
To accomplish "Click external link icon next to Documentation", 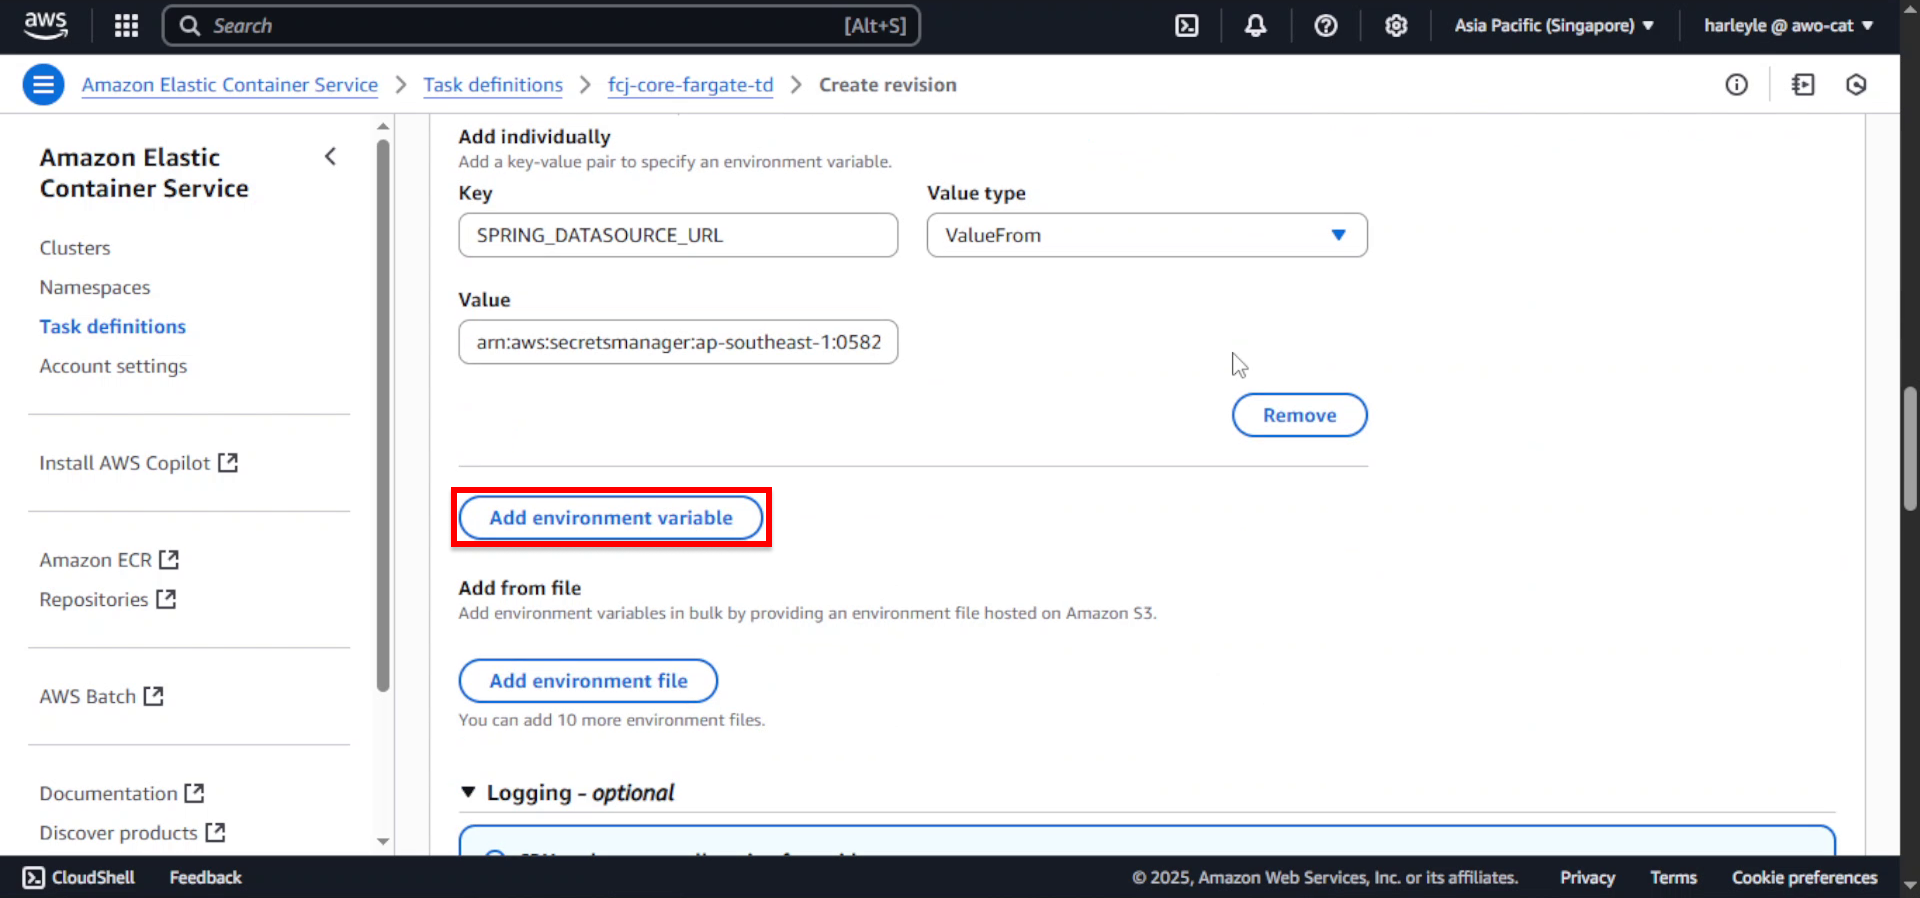I will pyautogui.click(x=194, y=793).
